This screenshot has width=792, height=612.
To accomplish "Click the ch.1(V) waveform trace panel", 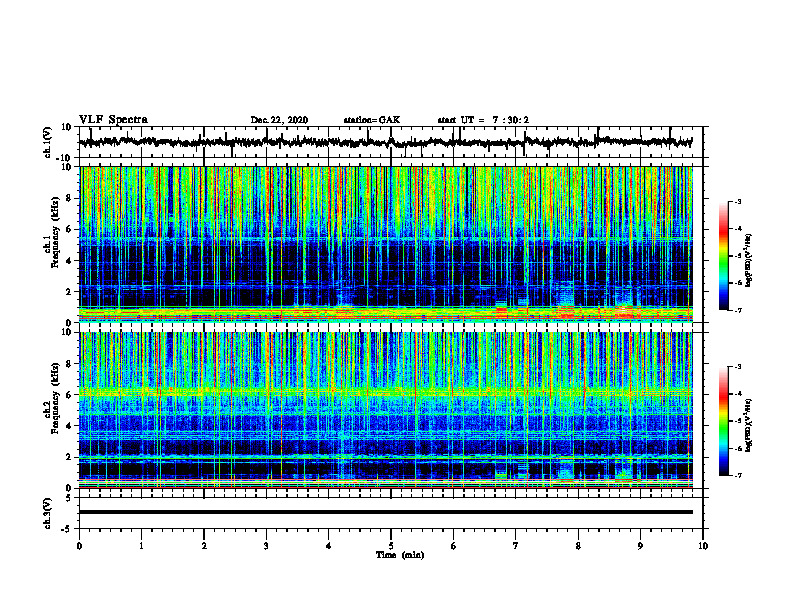I will coord(390,142).
